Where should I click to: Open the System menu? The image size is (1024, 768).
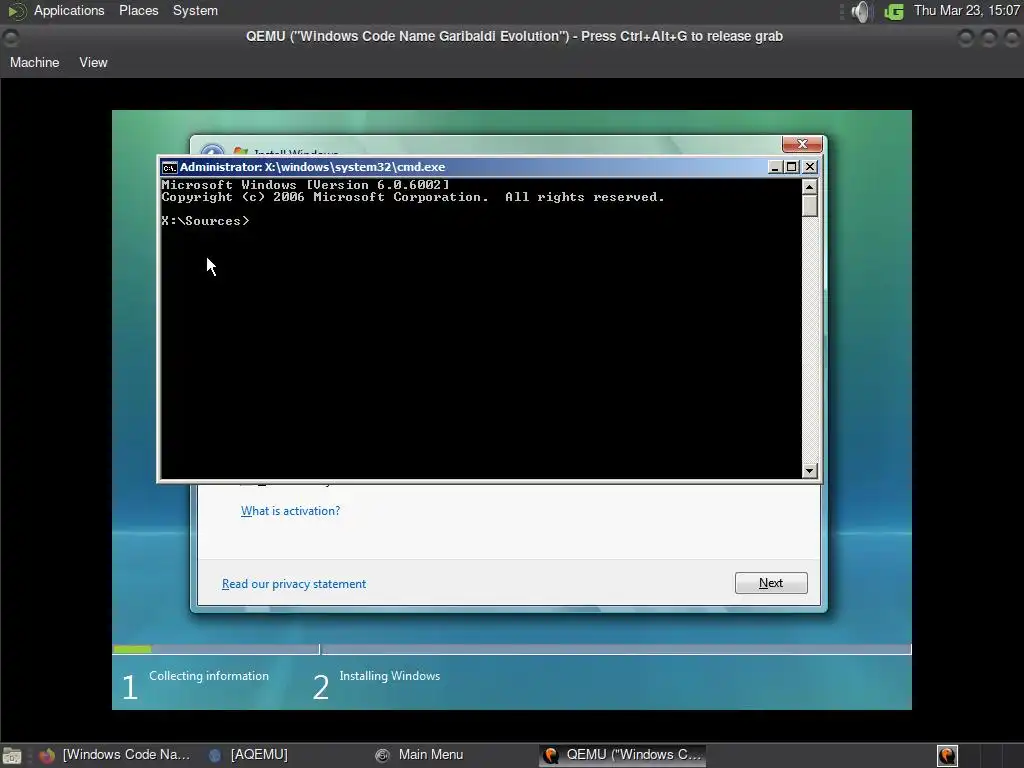(195, 10)
